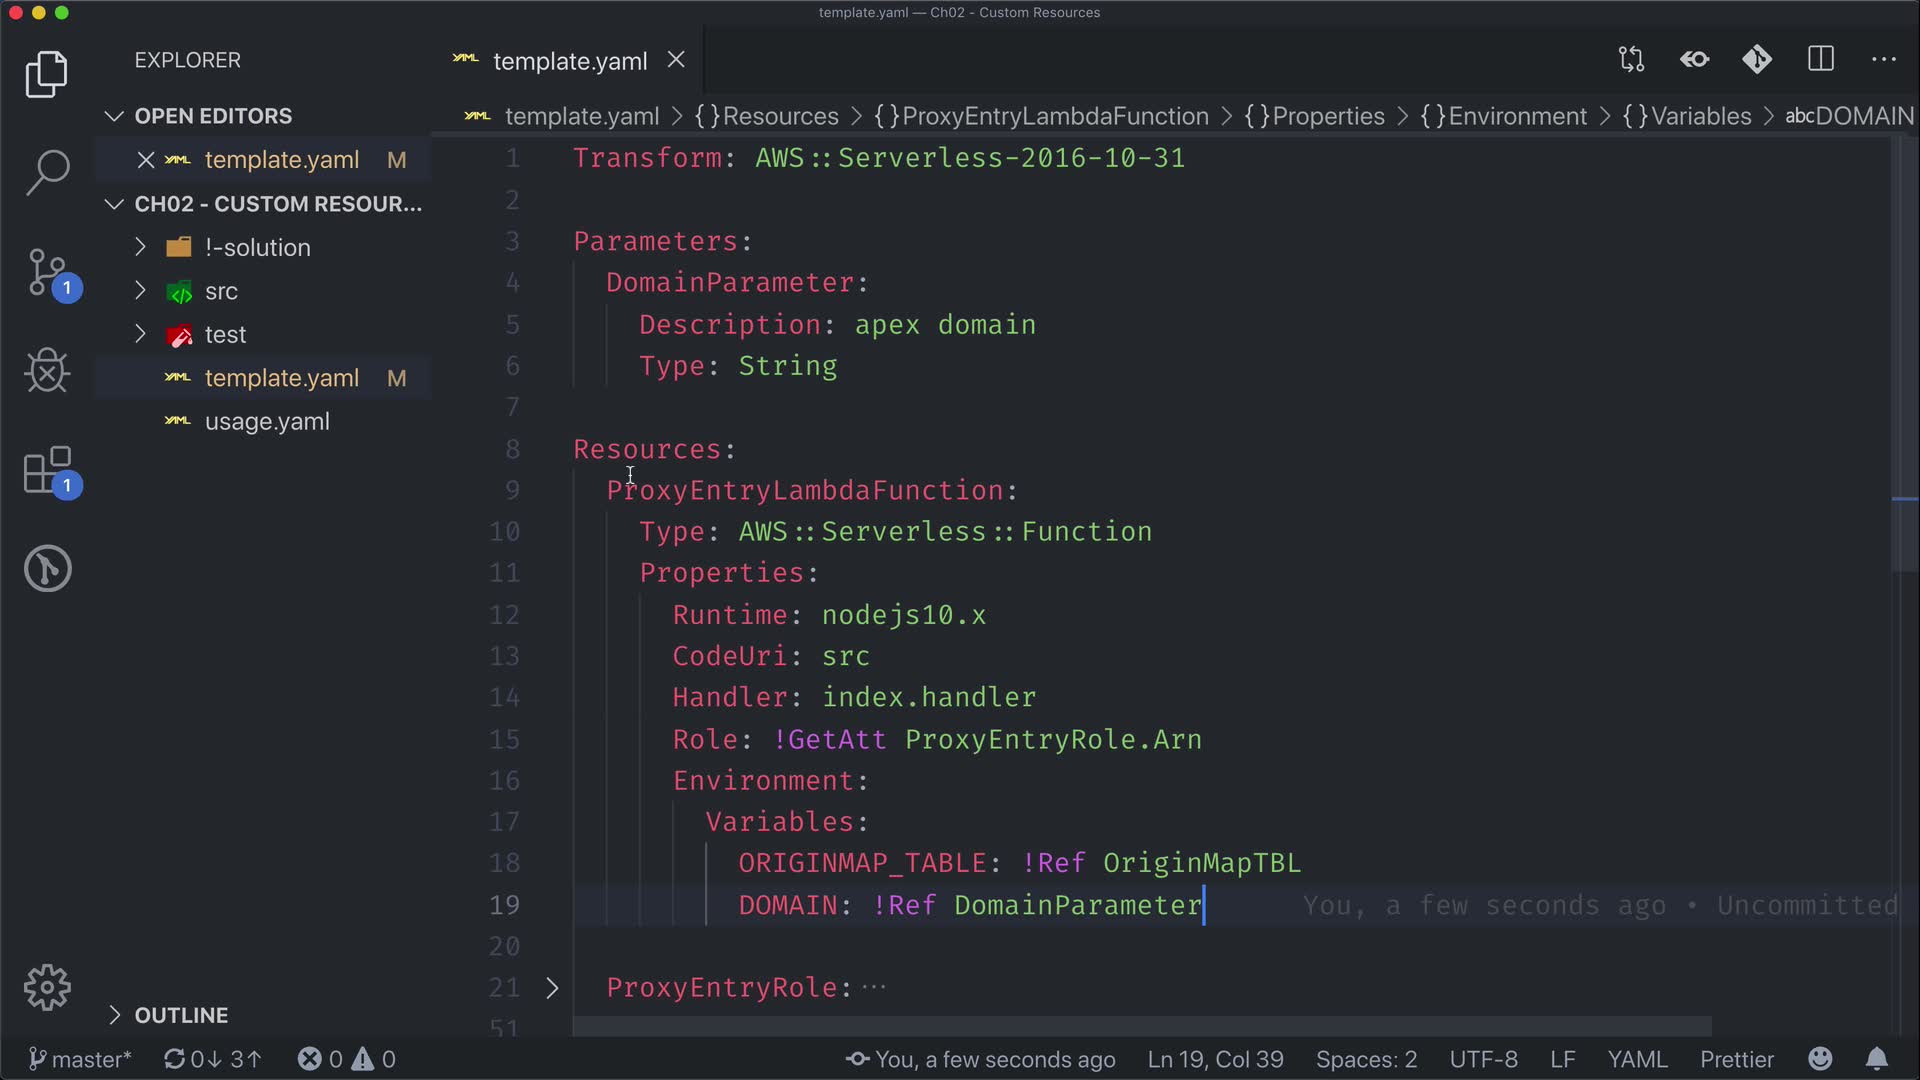
Task: Expand the folded ProxyEntryRole section
Action: point(552,988)
